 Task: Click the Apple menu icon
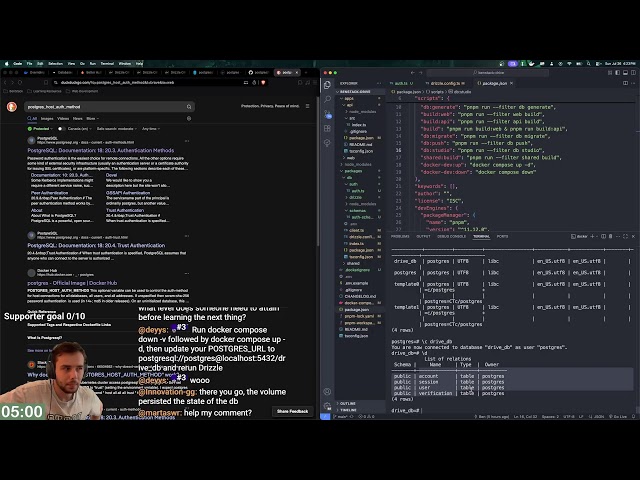coord(7,64)
